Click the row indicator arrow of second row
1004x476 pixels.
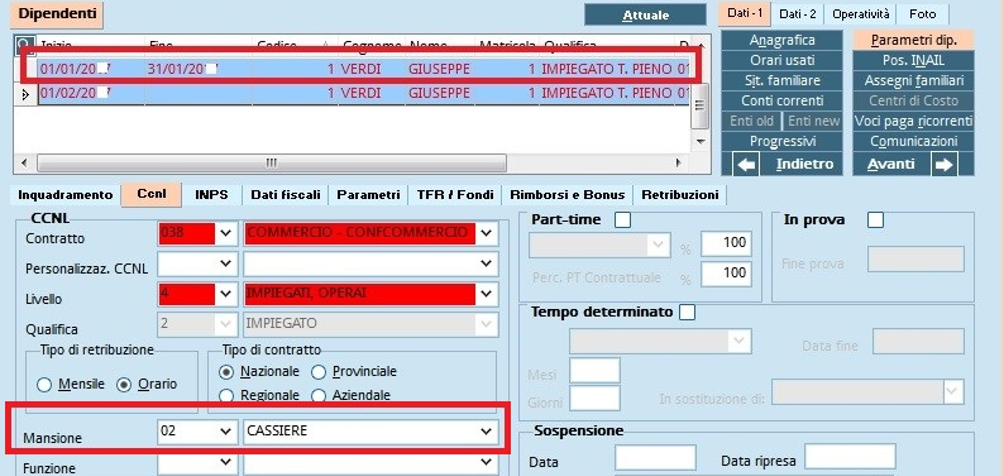pyautogui.click(x=26, y=94)
